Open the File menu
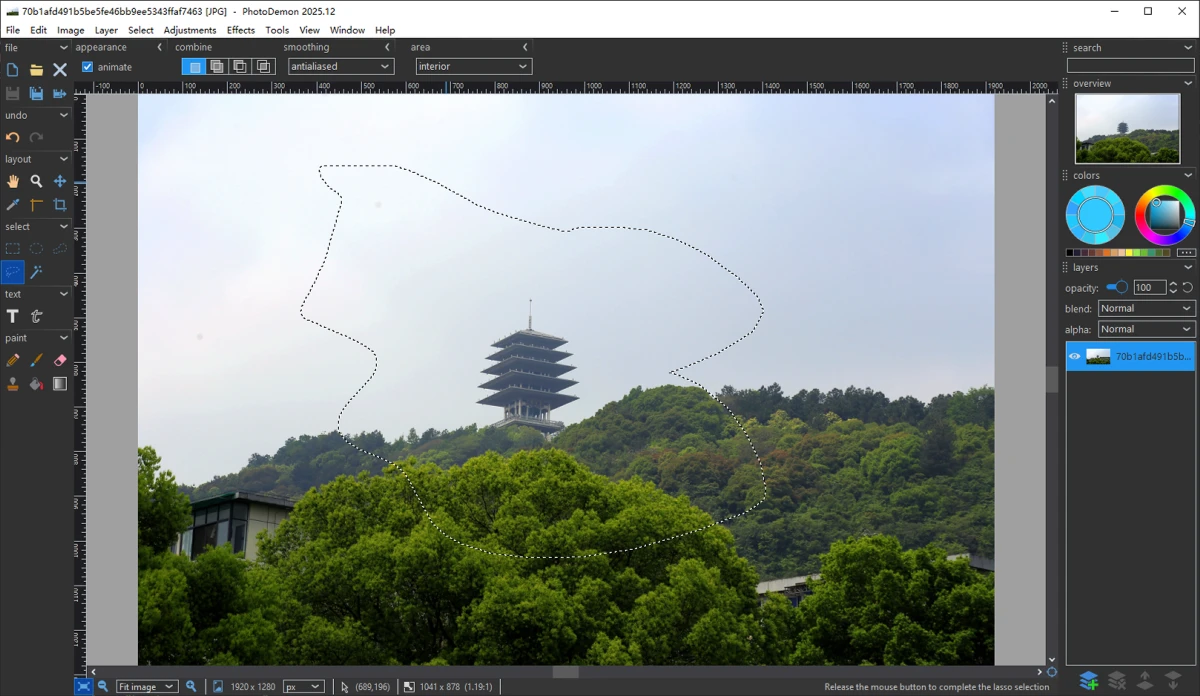This screenshot has width=1200, height=696. coord(13,30)
